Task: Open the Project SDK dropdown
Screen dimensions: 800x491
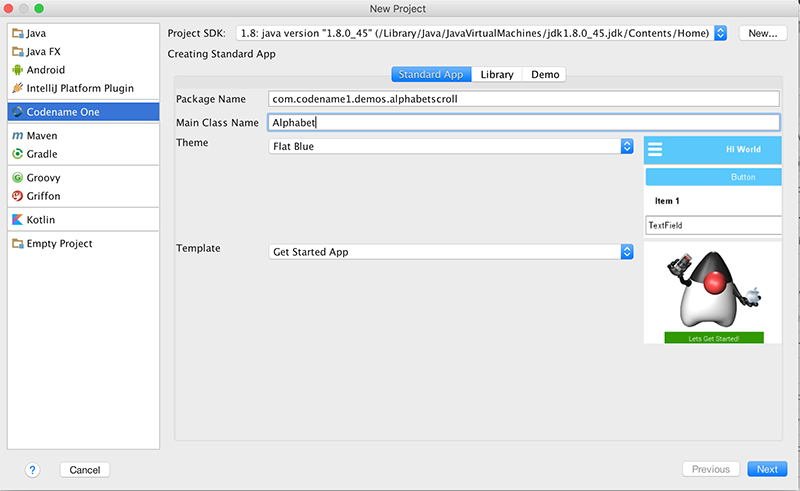Action: click(481, 33)
